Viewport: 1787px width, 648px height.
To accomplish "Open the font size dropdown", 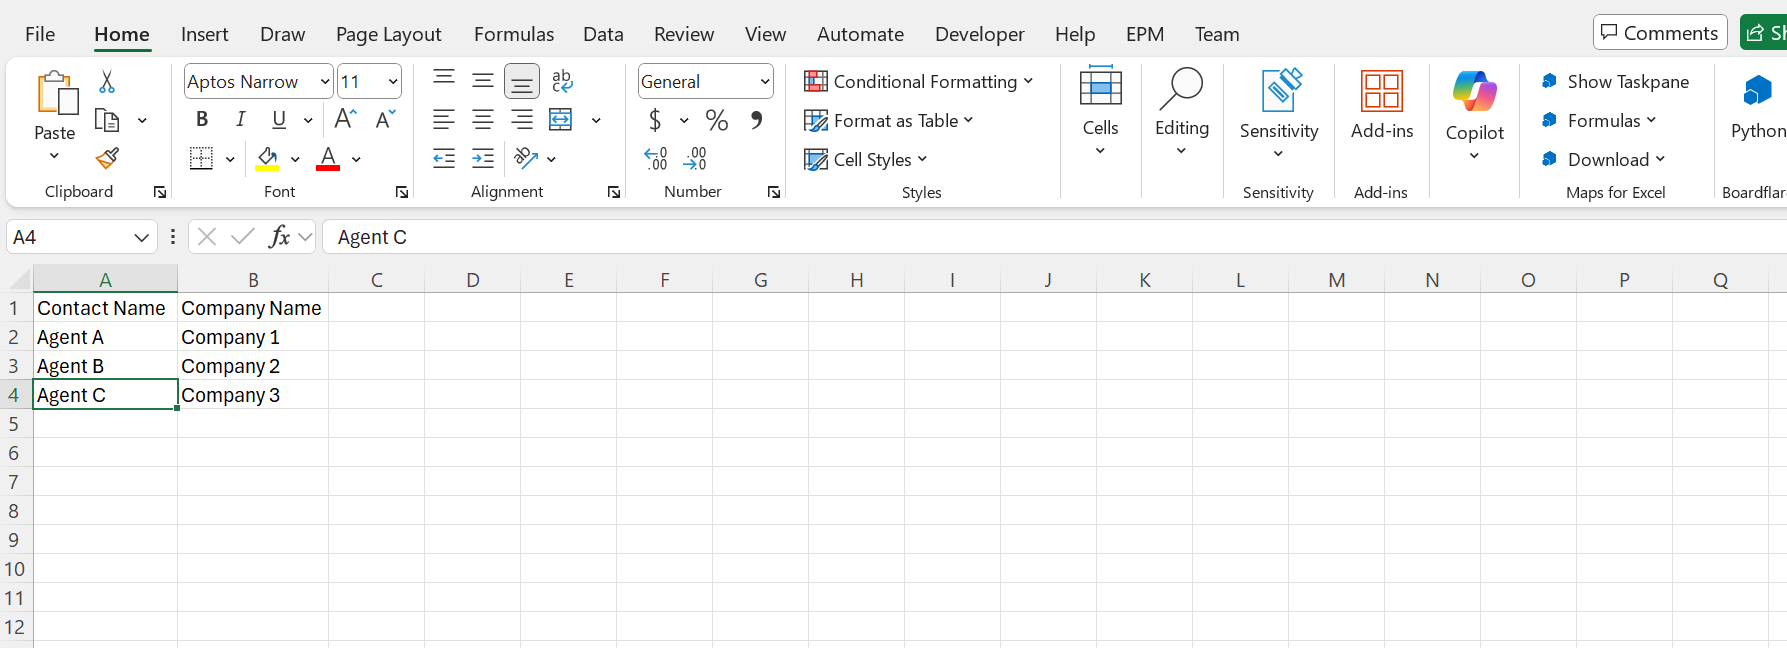I will coord(393,82).
